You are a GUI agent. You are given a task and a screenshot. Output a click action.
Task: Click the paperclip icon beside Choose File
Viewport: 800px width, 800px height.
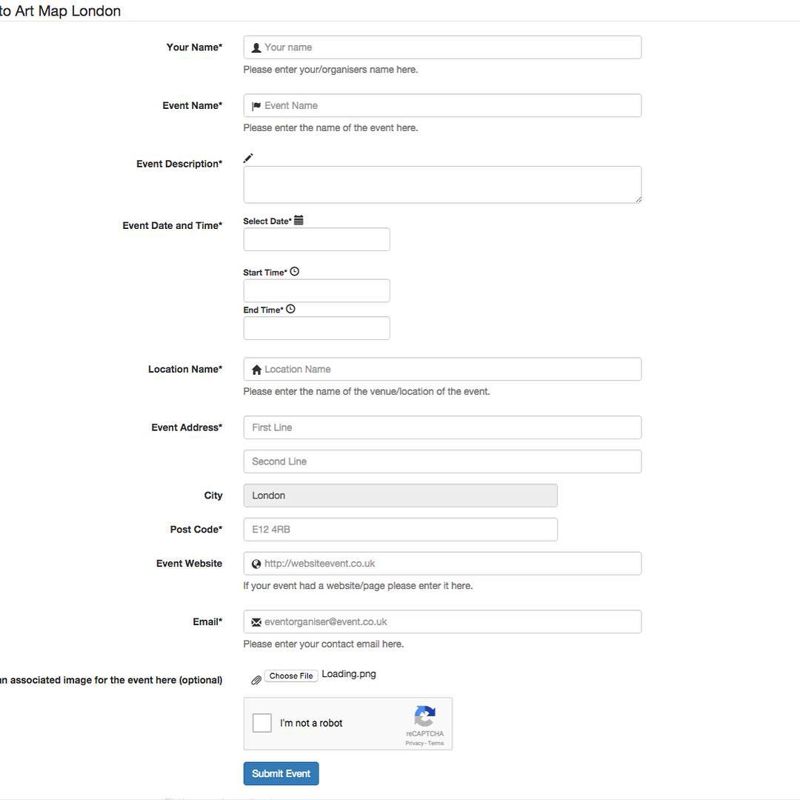256,679
